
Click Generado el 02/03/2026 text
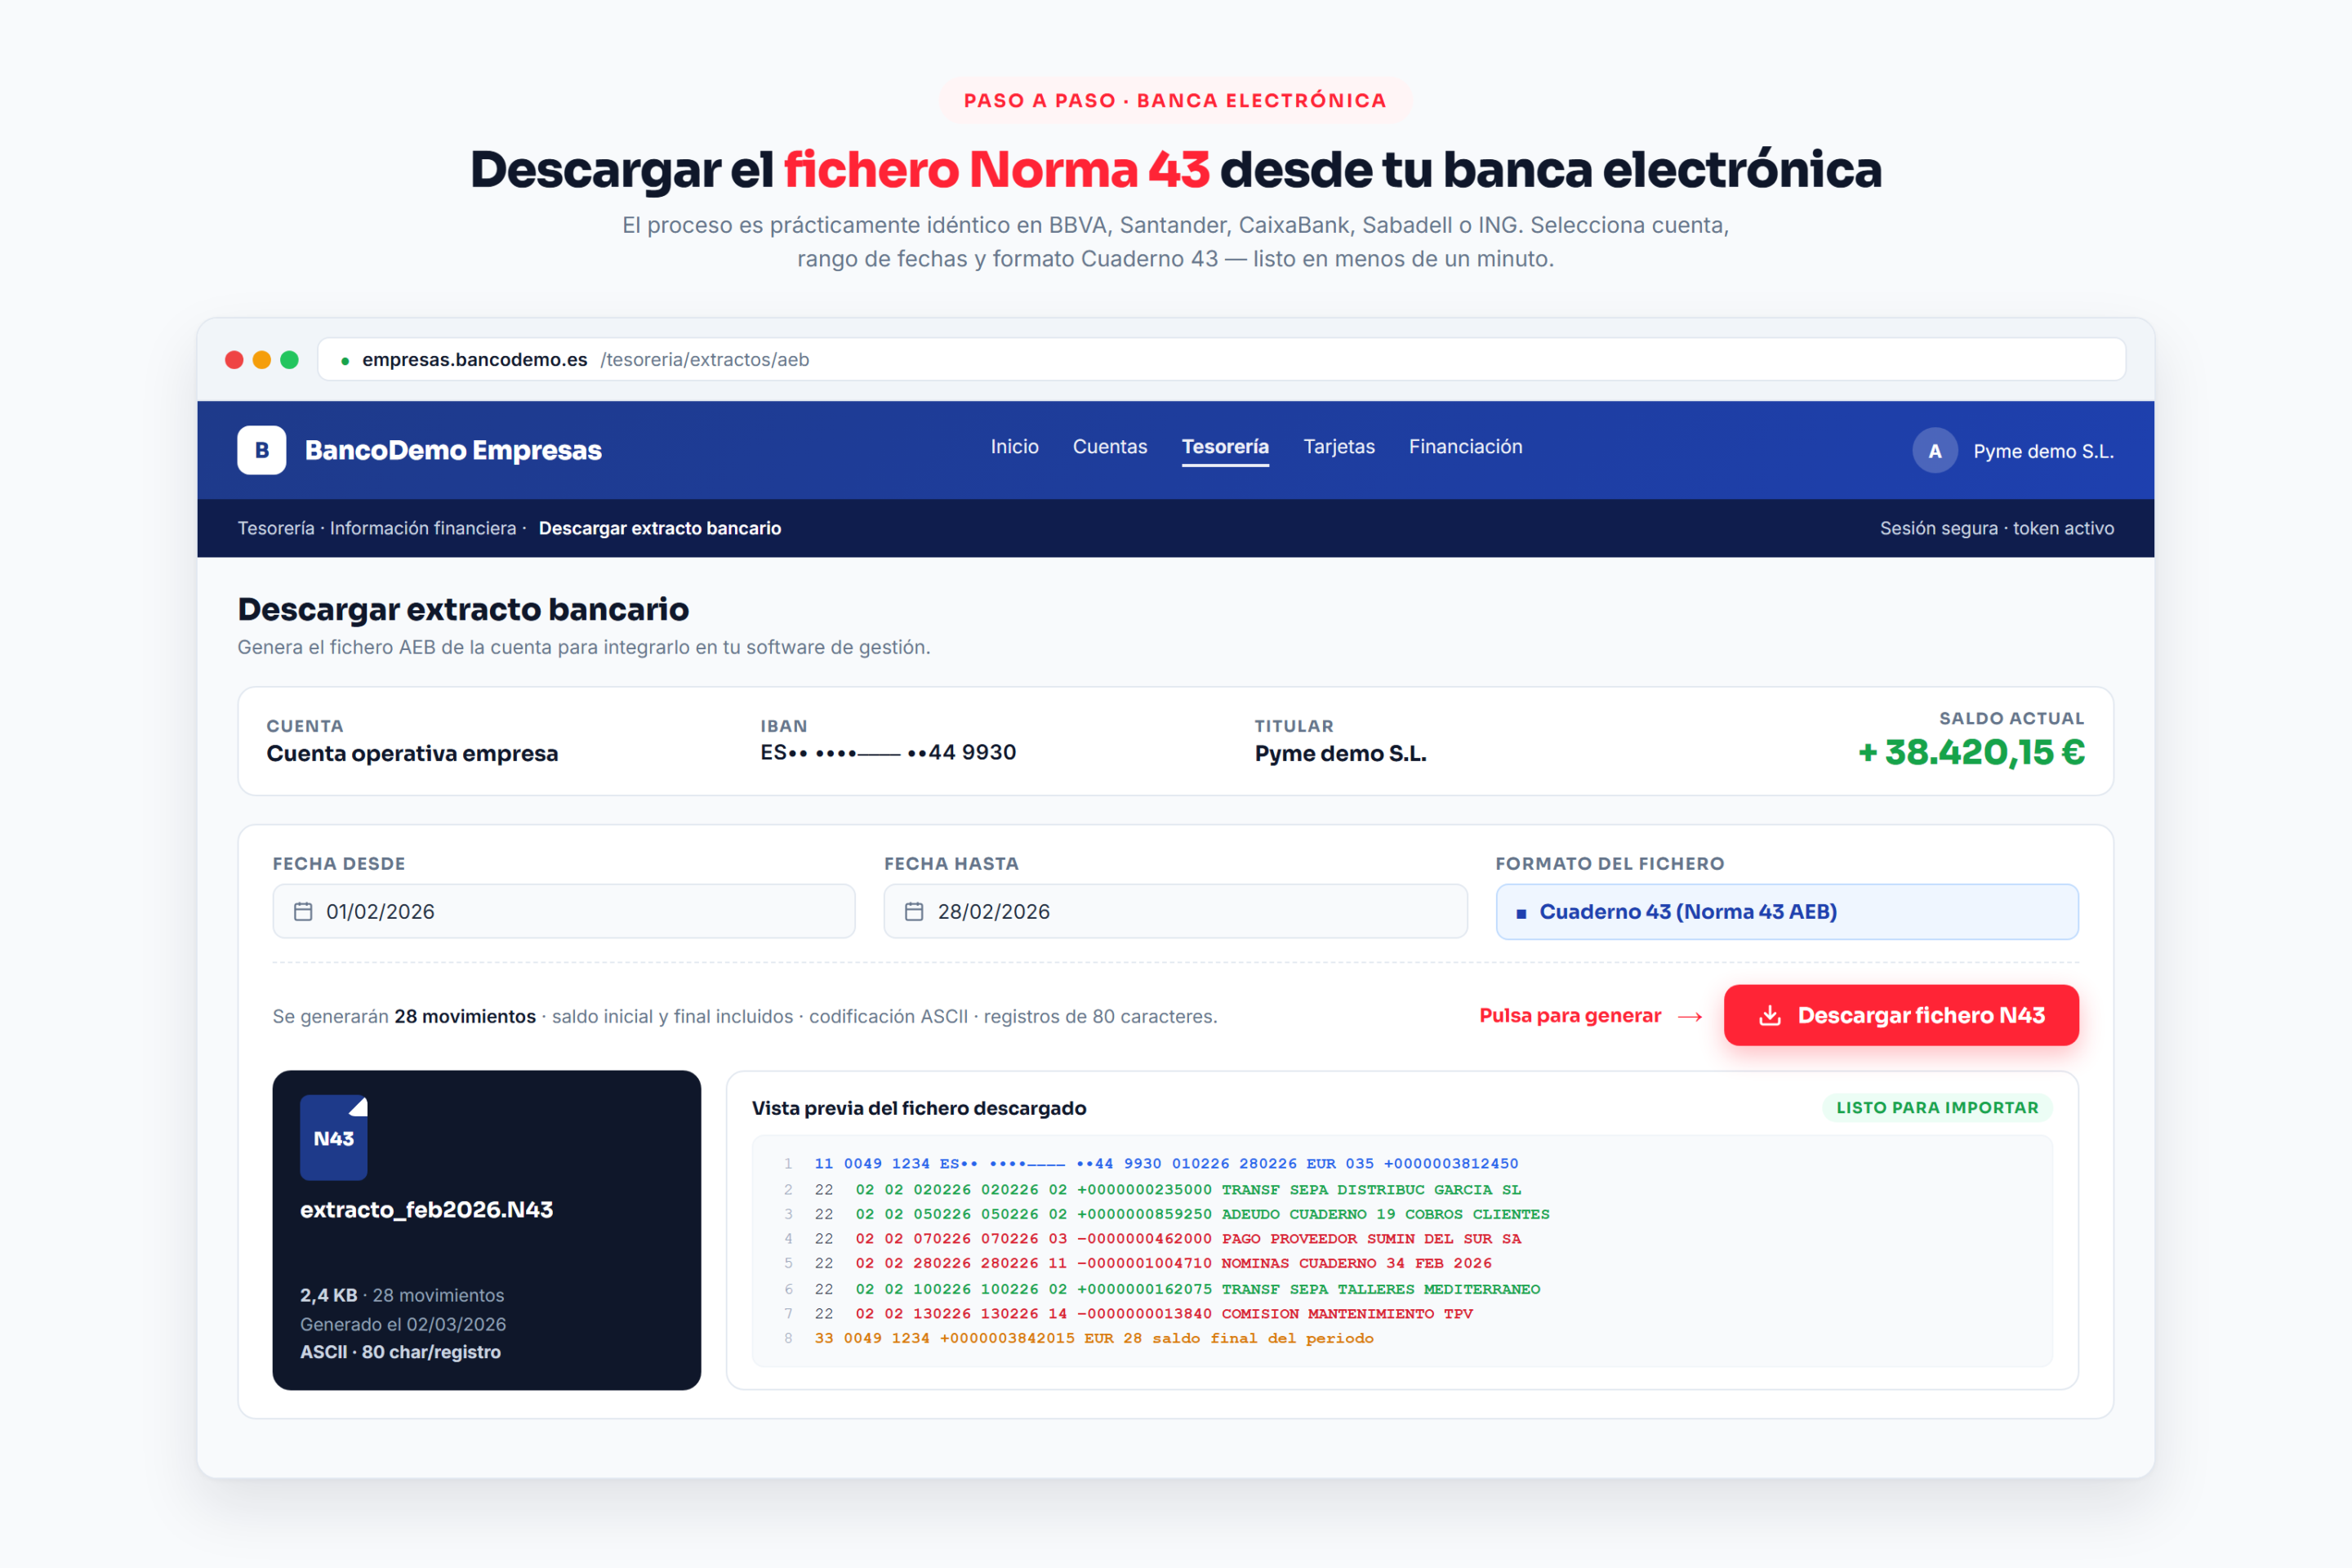tap(403, 1324)
